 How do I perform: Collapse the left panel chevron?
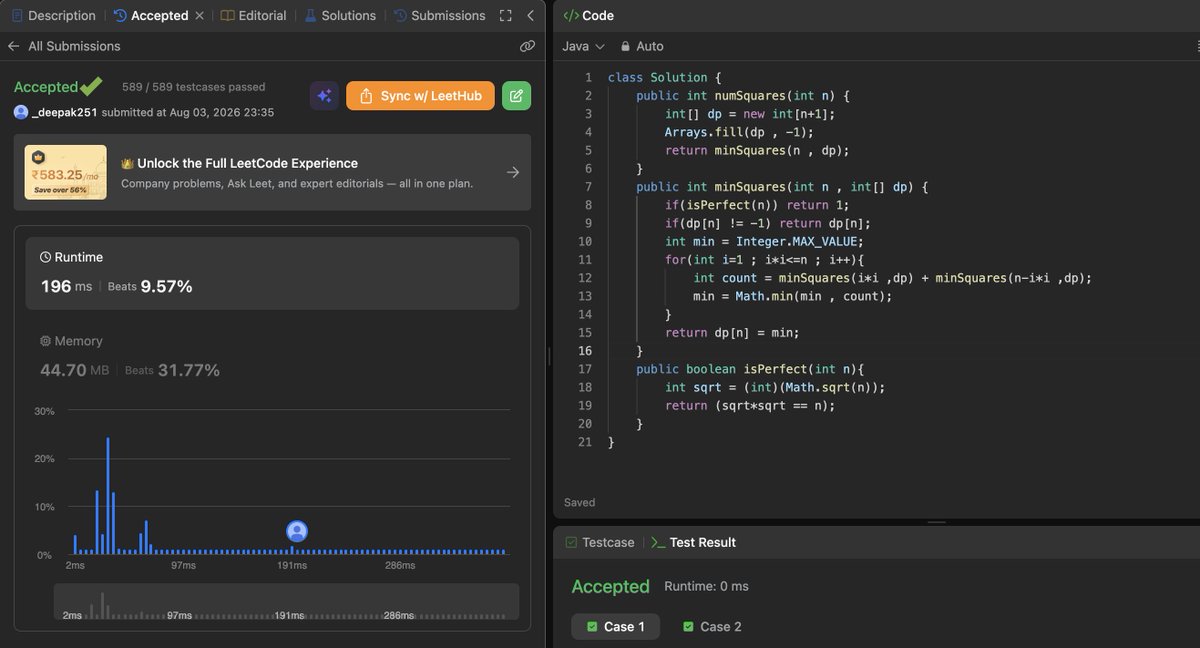(530, 16)
